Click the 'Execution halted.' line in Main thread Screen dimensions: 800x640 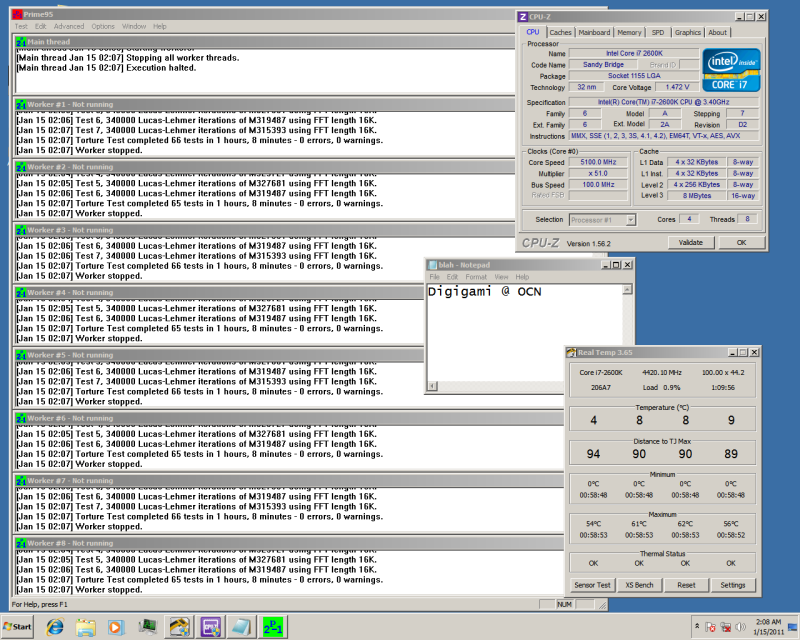coord(107,68)
